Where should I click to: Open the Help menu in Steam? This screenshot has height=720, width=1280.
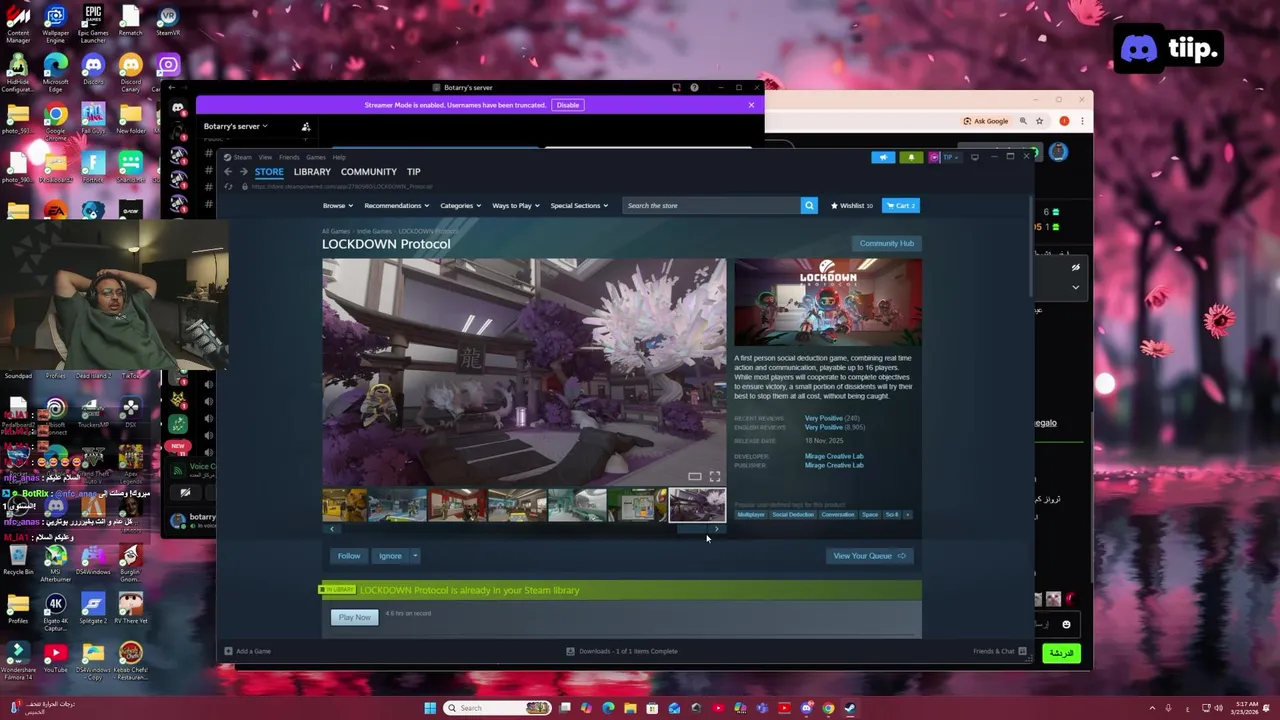click(339, 157)
